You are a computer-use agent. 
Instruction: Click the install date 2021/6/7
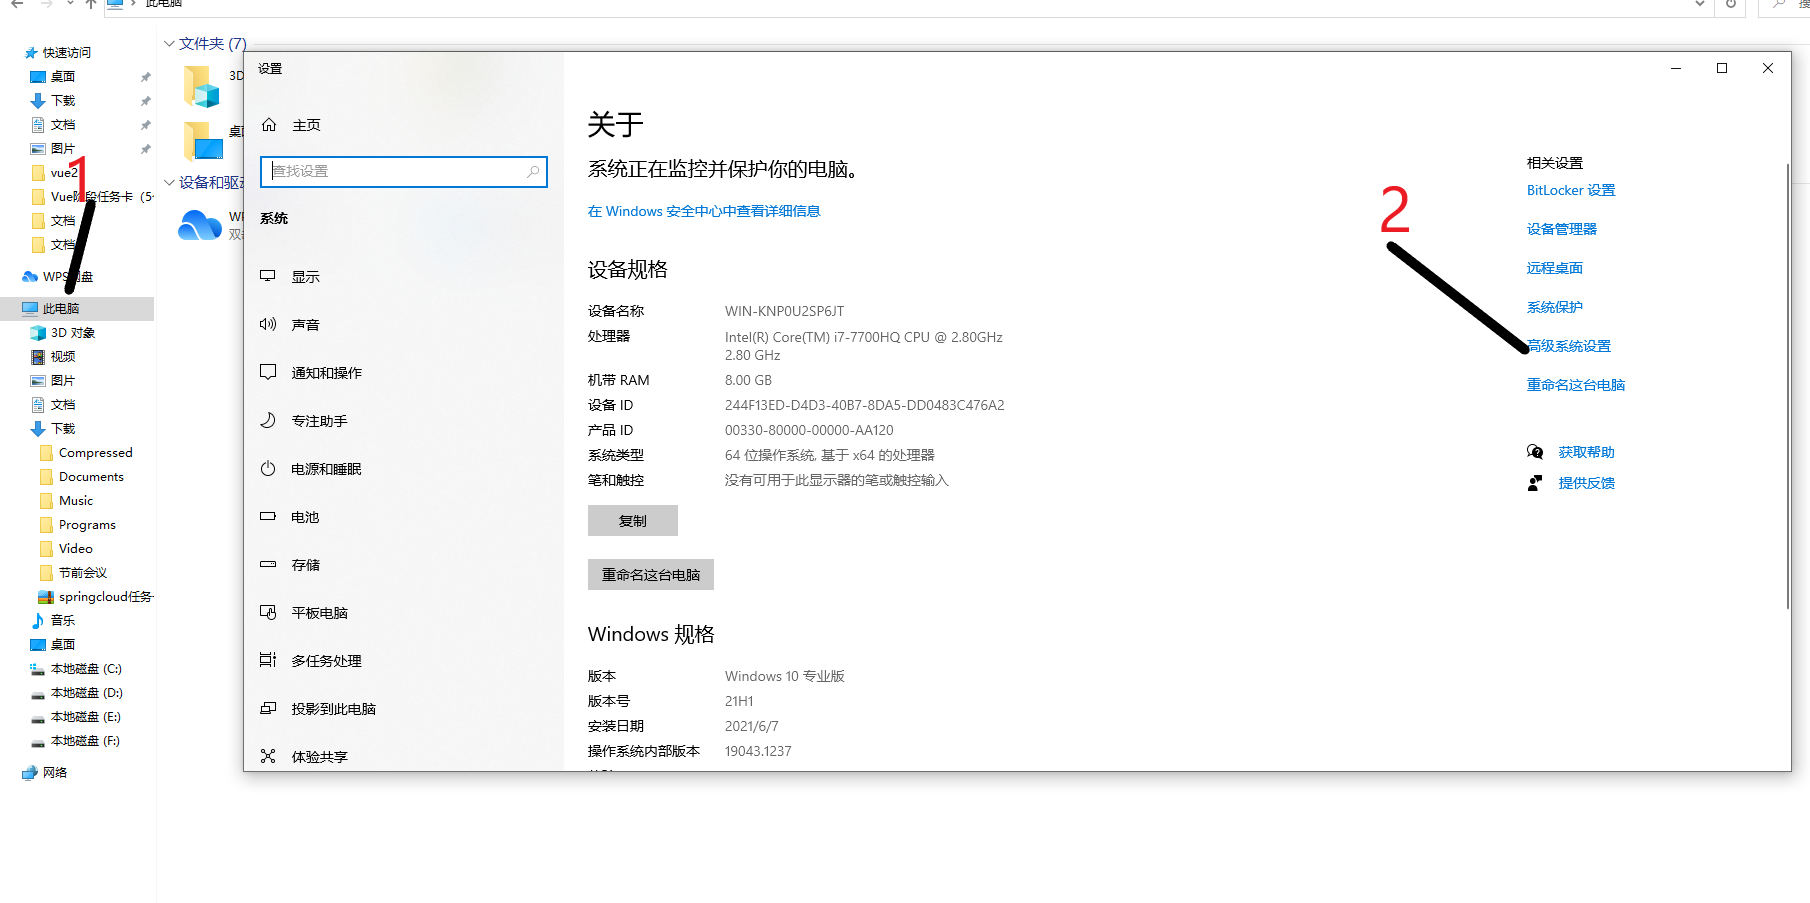[751, 726]
